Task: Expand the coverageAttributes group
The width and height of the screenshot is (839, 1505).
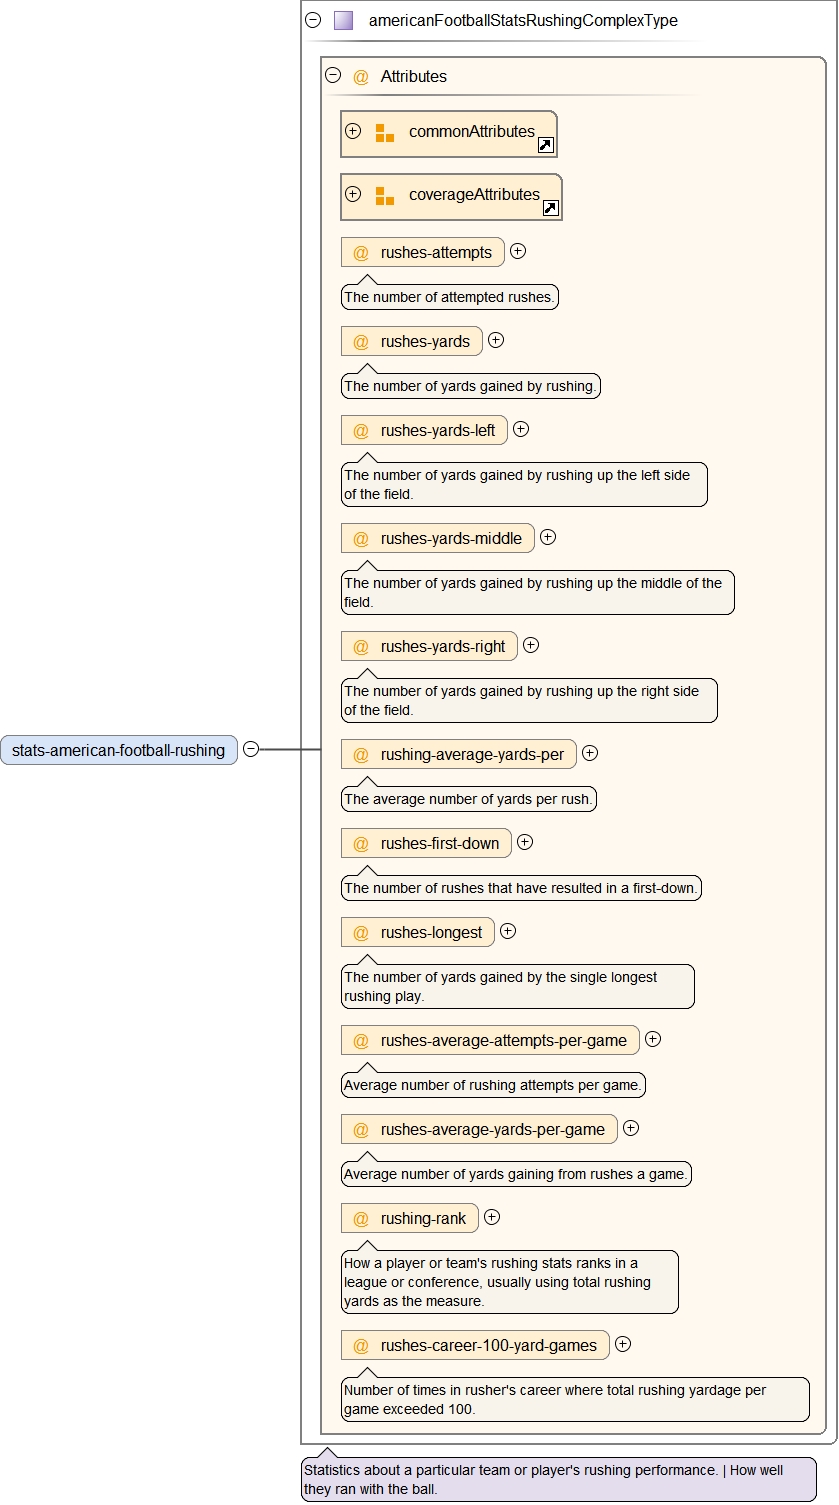Action: (353, 194)
